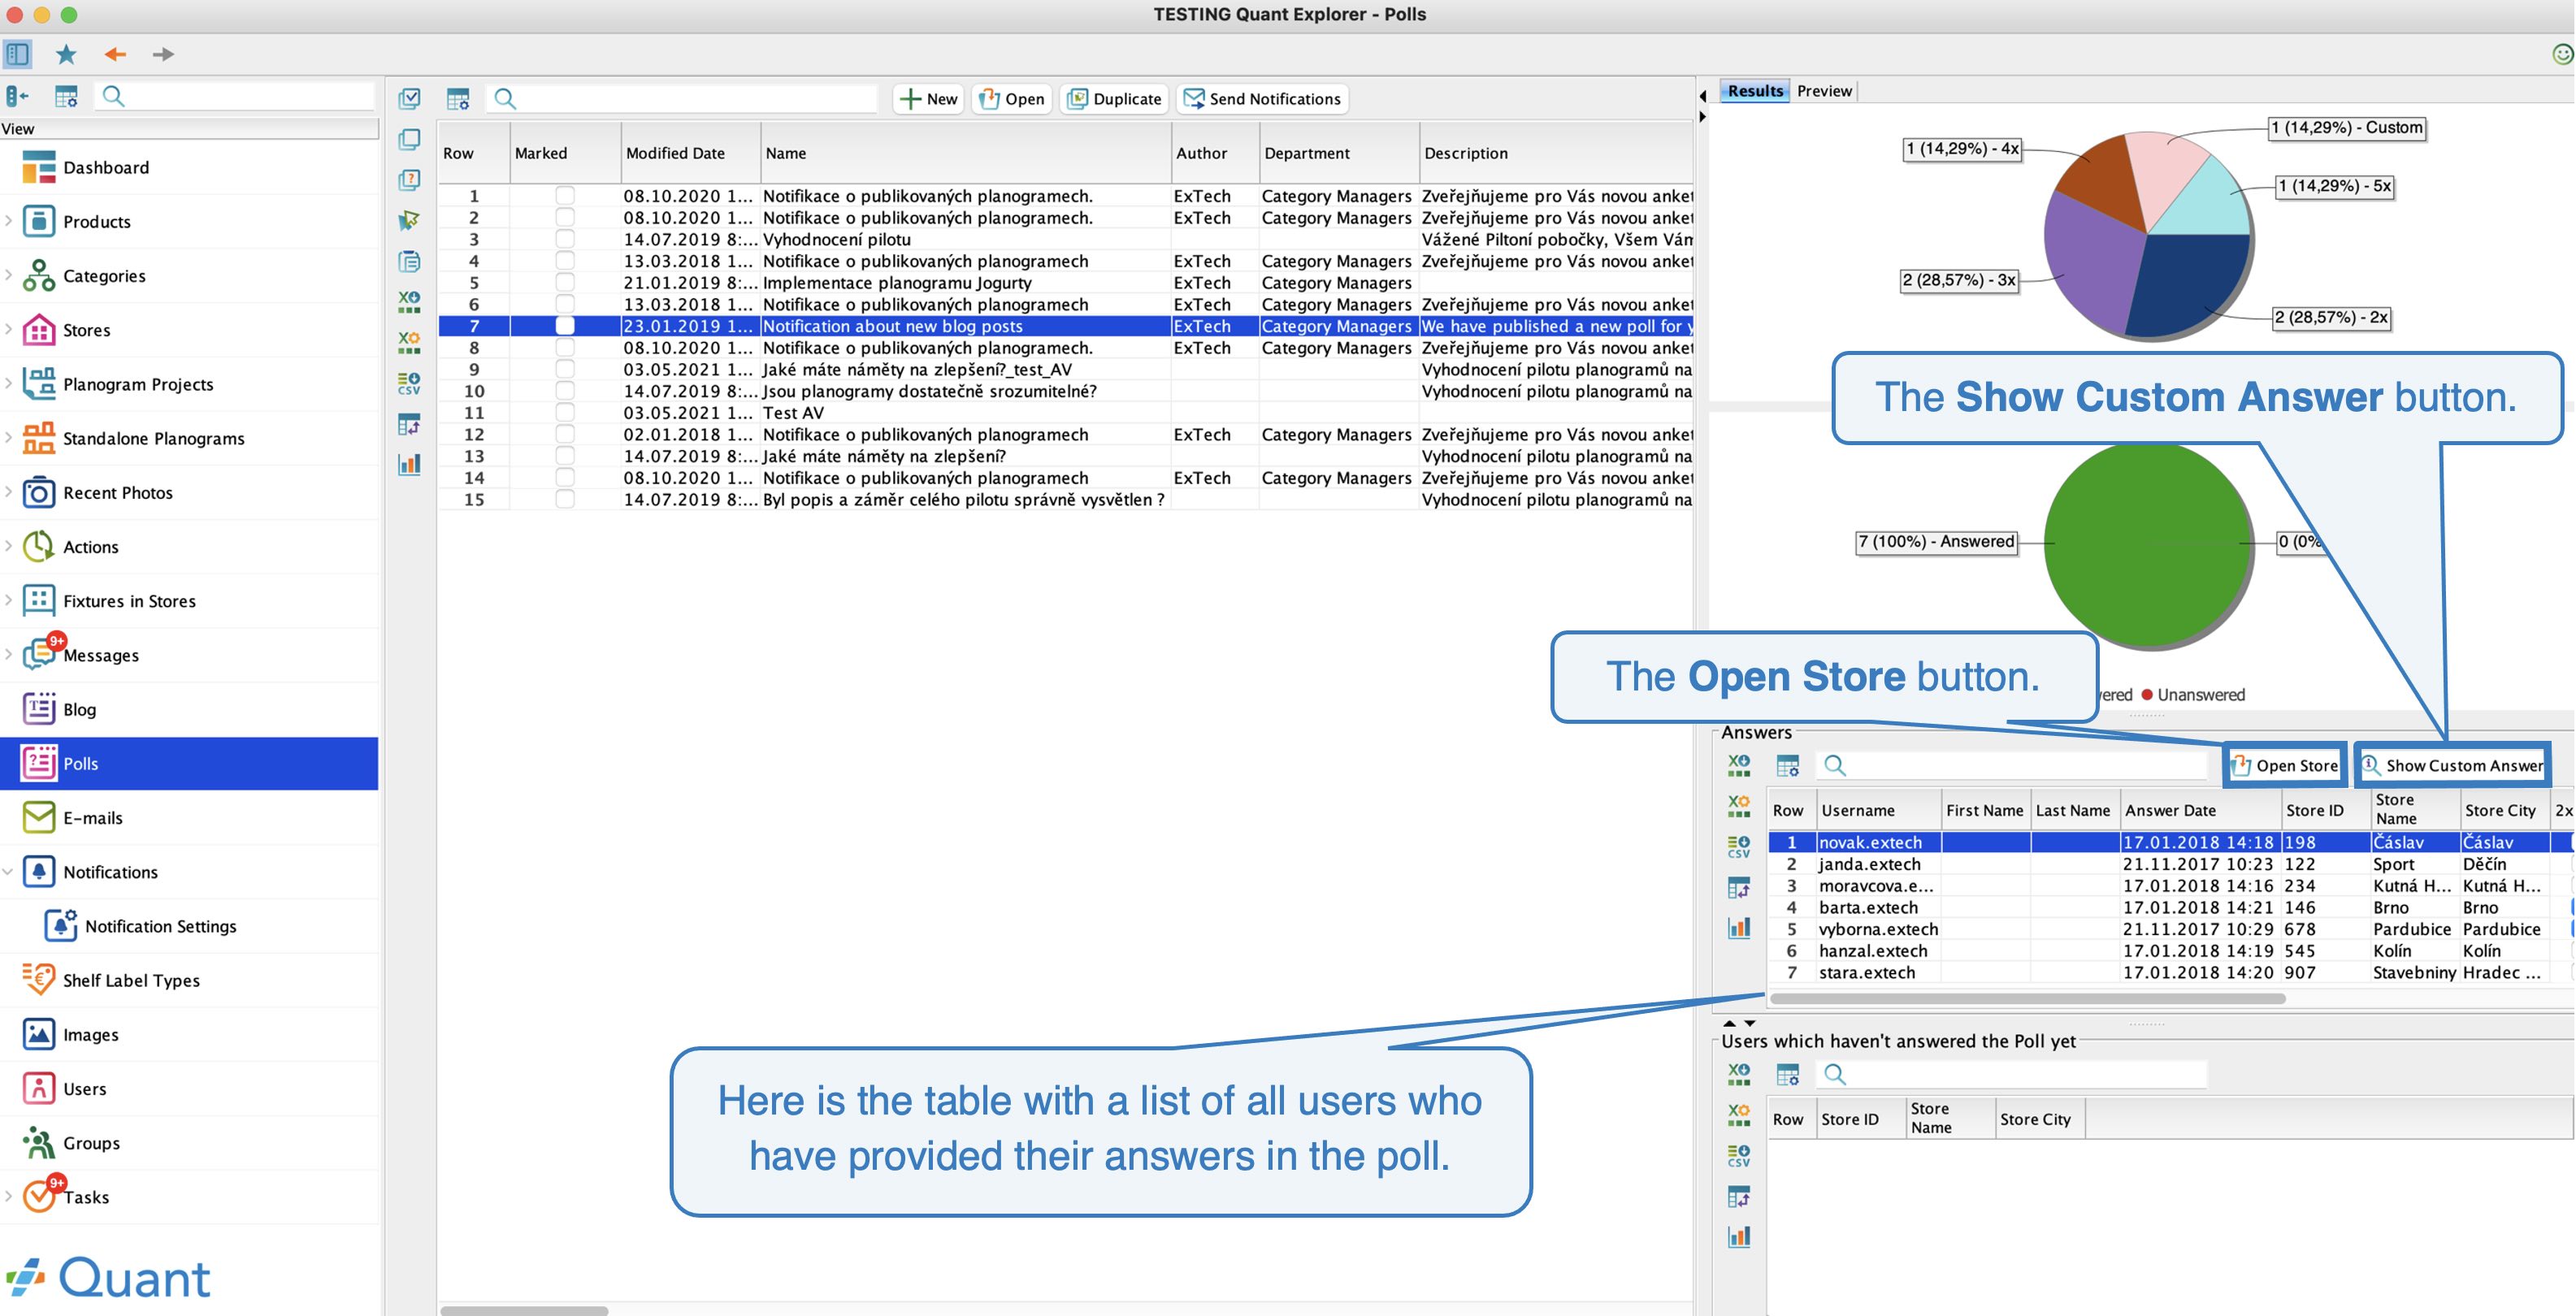Open bar chart icon in unanswered users panel
The height and width of the screenshot is (1316, 2576).
1739,1236
